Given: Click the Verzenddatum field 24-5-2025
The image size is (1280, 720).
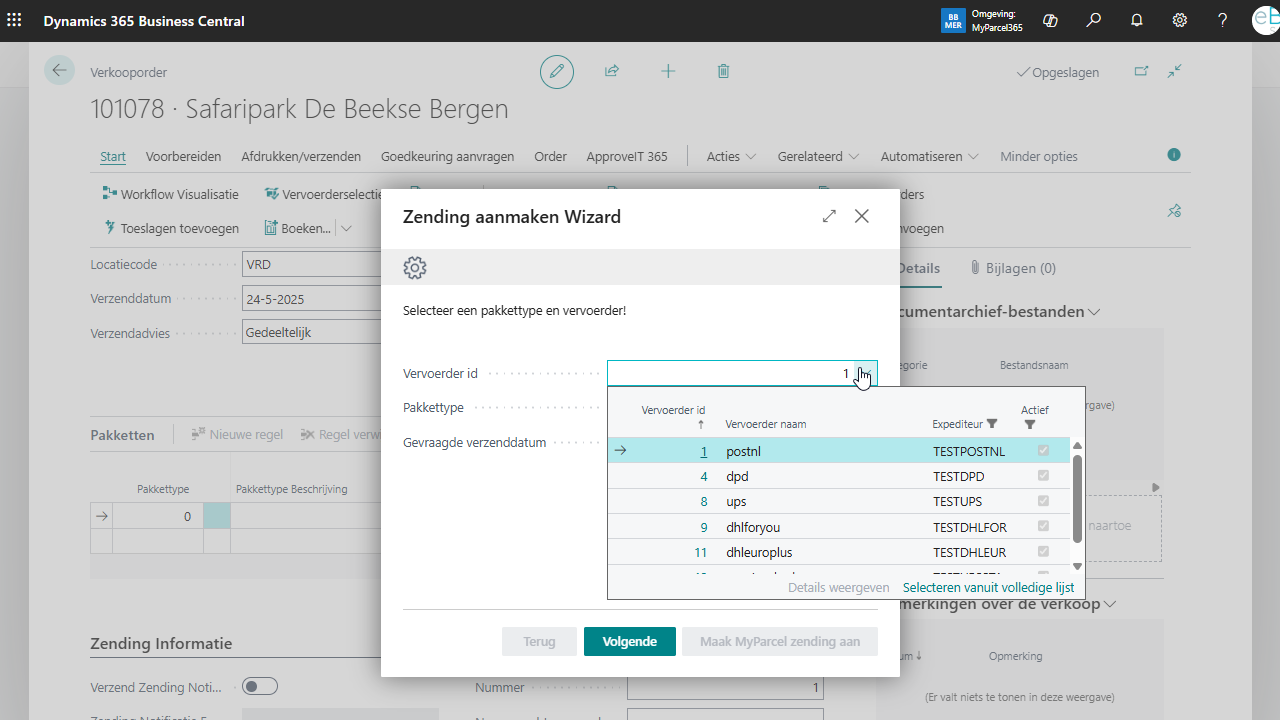Looking at the screenshot, I should tap(312, 299).
